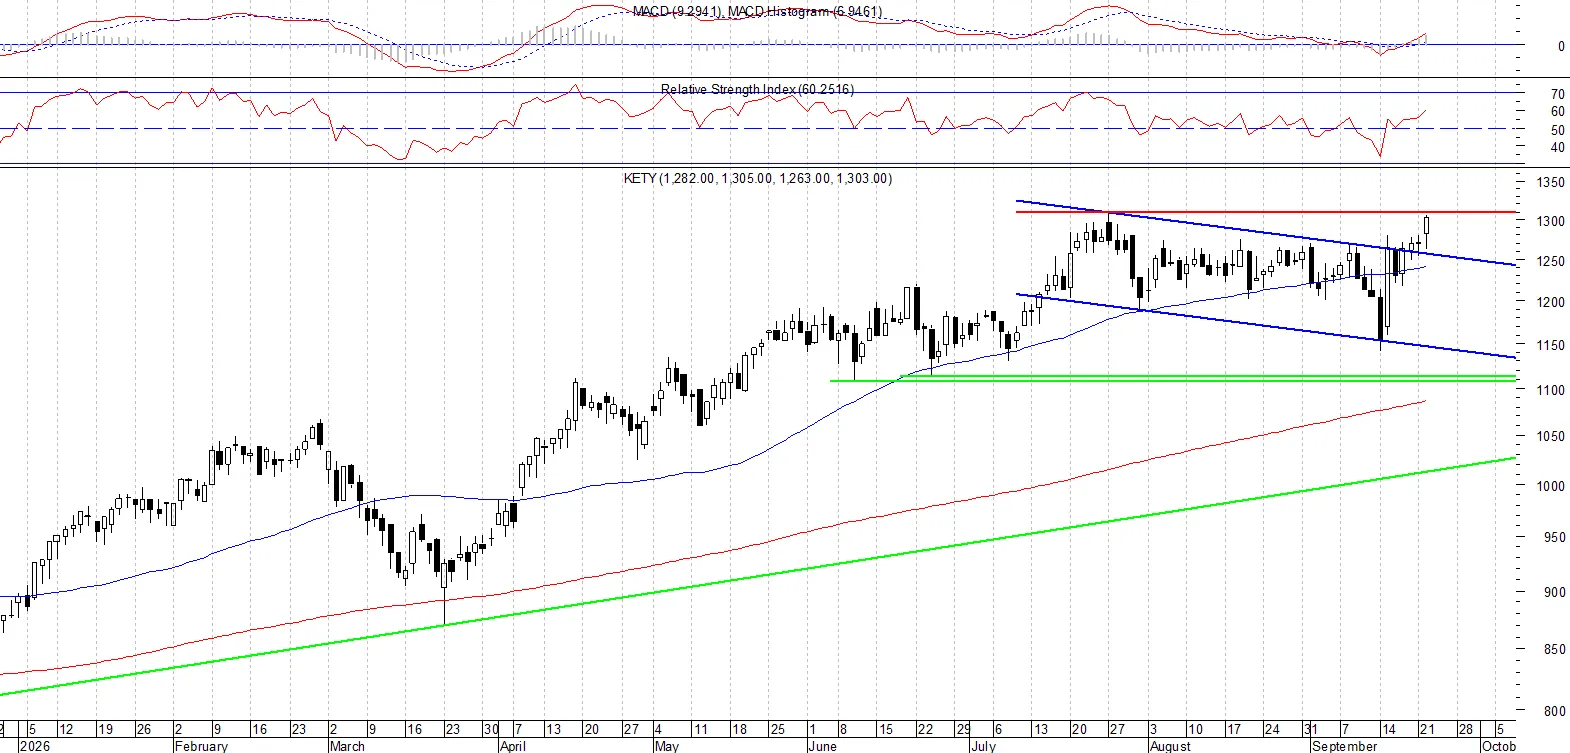Click the 950 price axis value
The width and height of the screenshot is (1570, 753).
click(1555, 538)
